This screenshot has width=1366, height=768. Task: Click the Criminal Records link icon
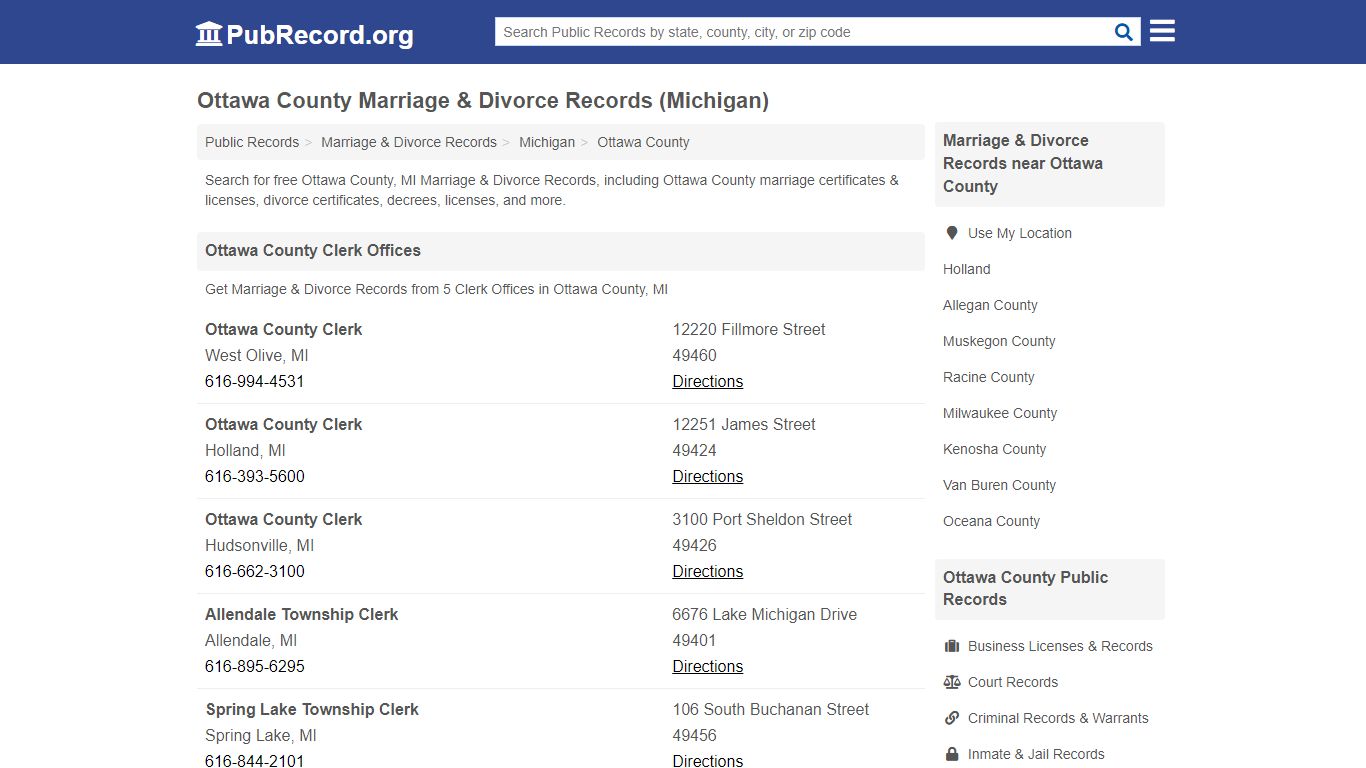point(952,718)
